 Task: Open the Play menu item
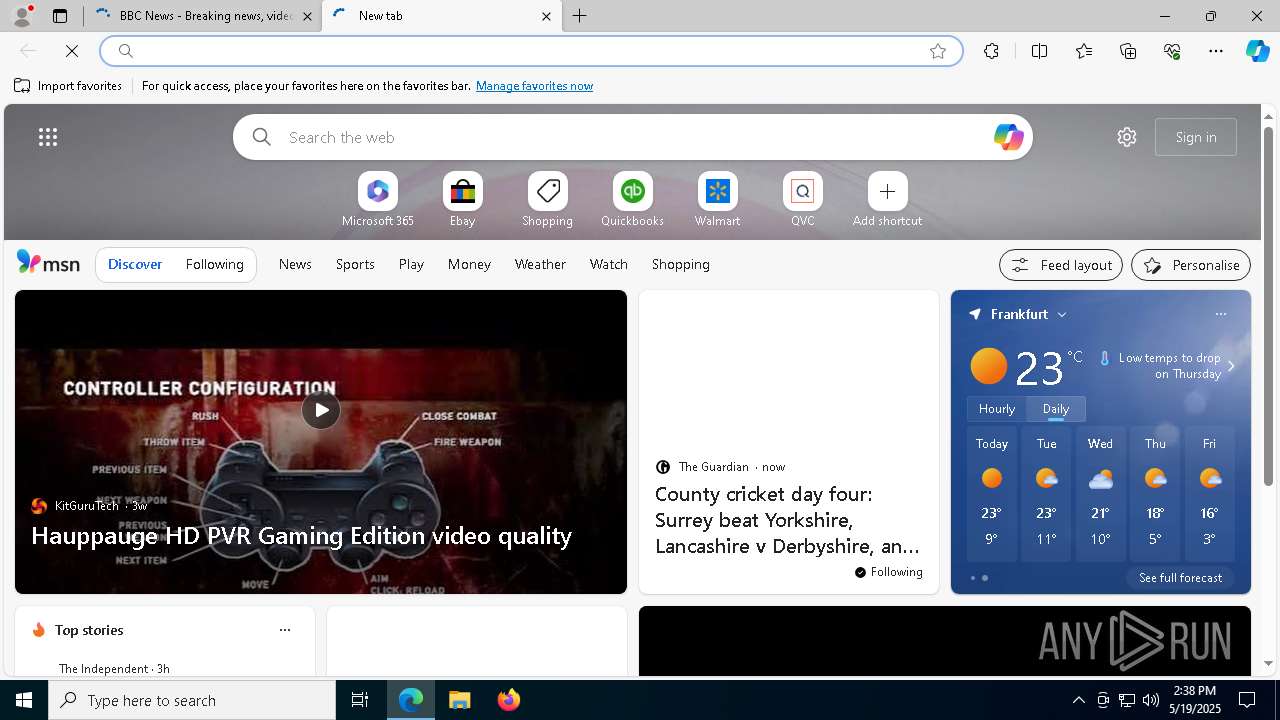[x=411, y=264]
